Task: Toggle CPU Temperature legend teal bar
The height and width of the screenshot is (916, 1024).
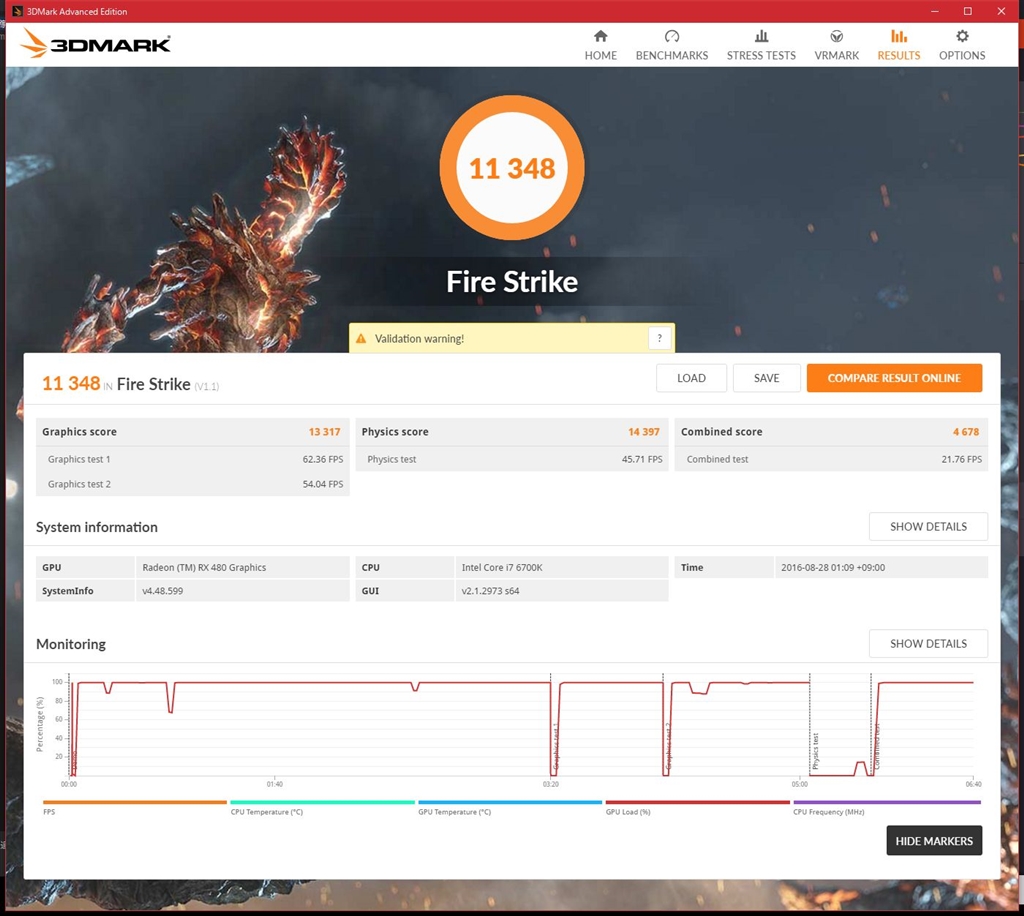Action: coord(323,802)
